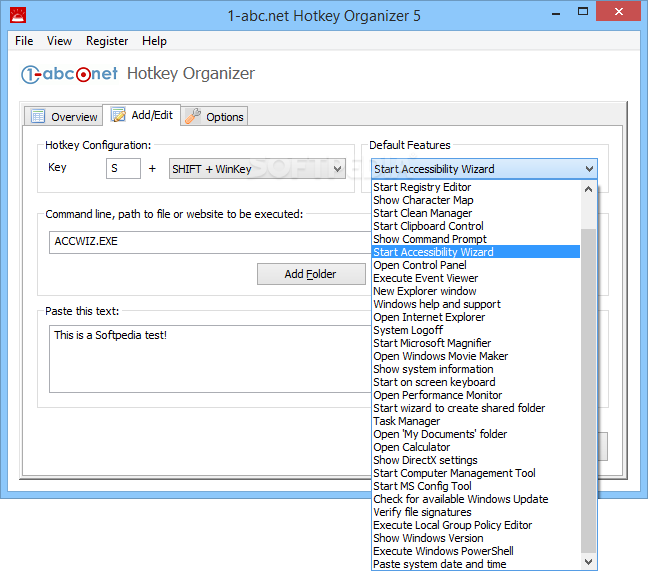The image size is (648, 571).
Task: Click the Options tab wrench icon
Action: coord(193,116)
